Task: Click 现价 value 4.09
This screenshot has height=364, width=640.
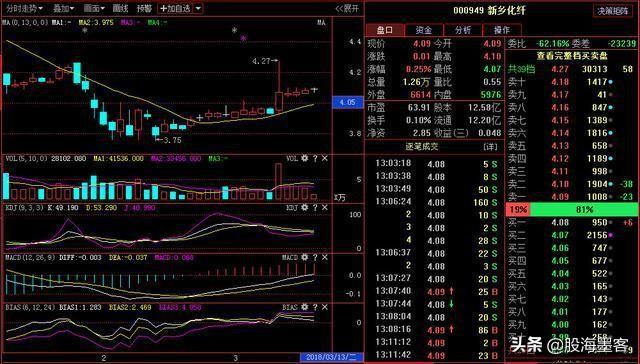Action: [x=422, y=43]
